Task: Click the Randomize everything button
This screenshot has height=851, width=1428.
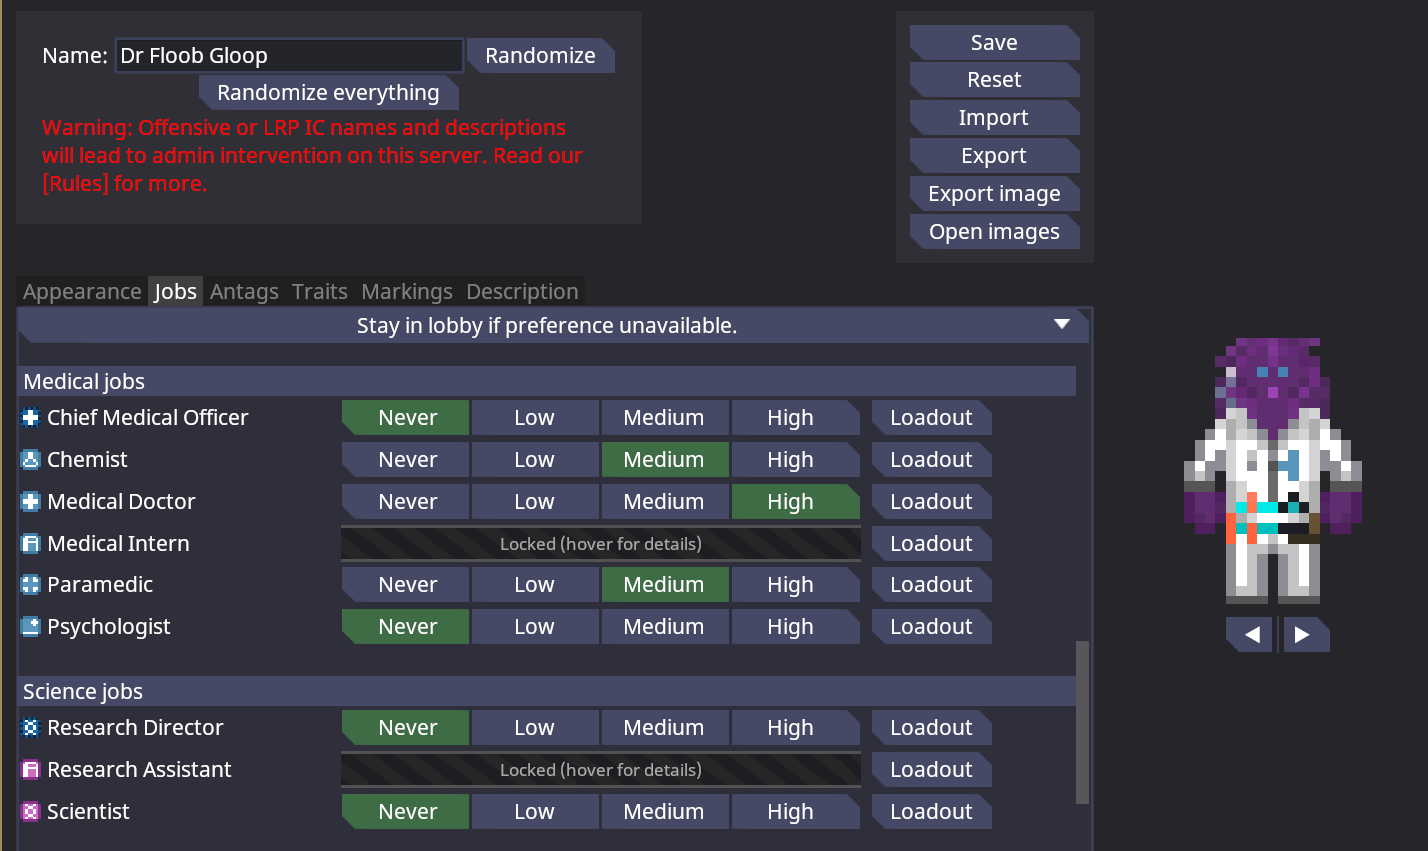Action: pos(328,93)
